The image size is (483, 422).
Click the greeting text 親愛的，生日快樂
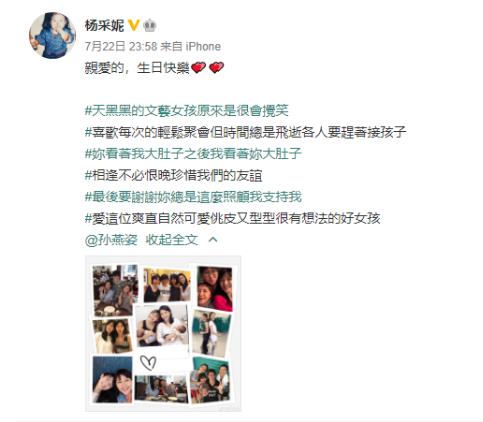coord(137,68)
